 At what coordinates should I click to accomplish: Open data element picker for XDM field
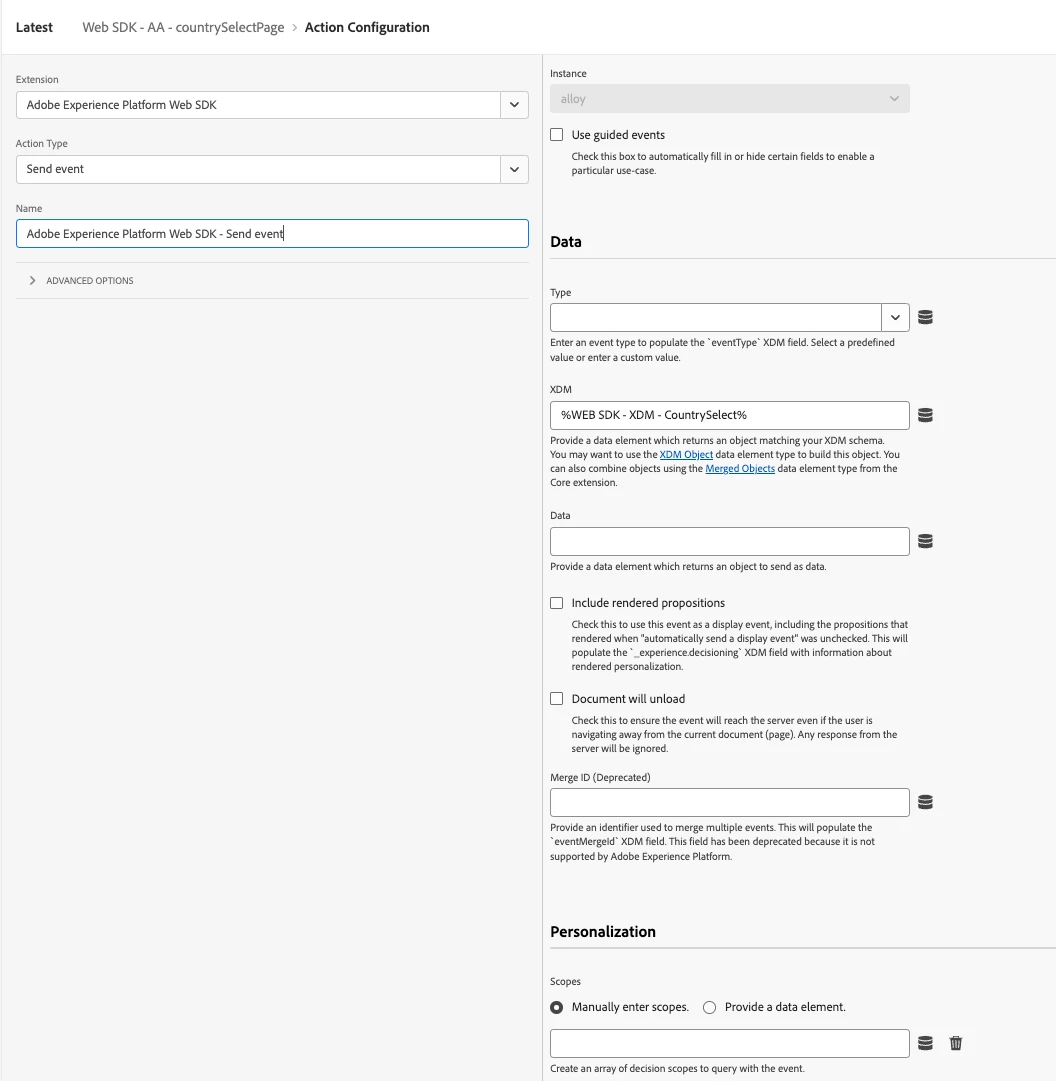point(925,415)
